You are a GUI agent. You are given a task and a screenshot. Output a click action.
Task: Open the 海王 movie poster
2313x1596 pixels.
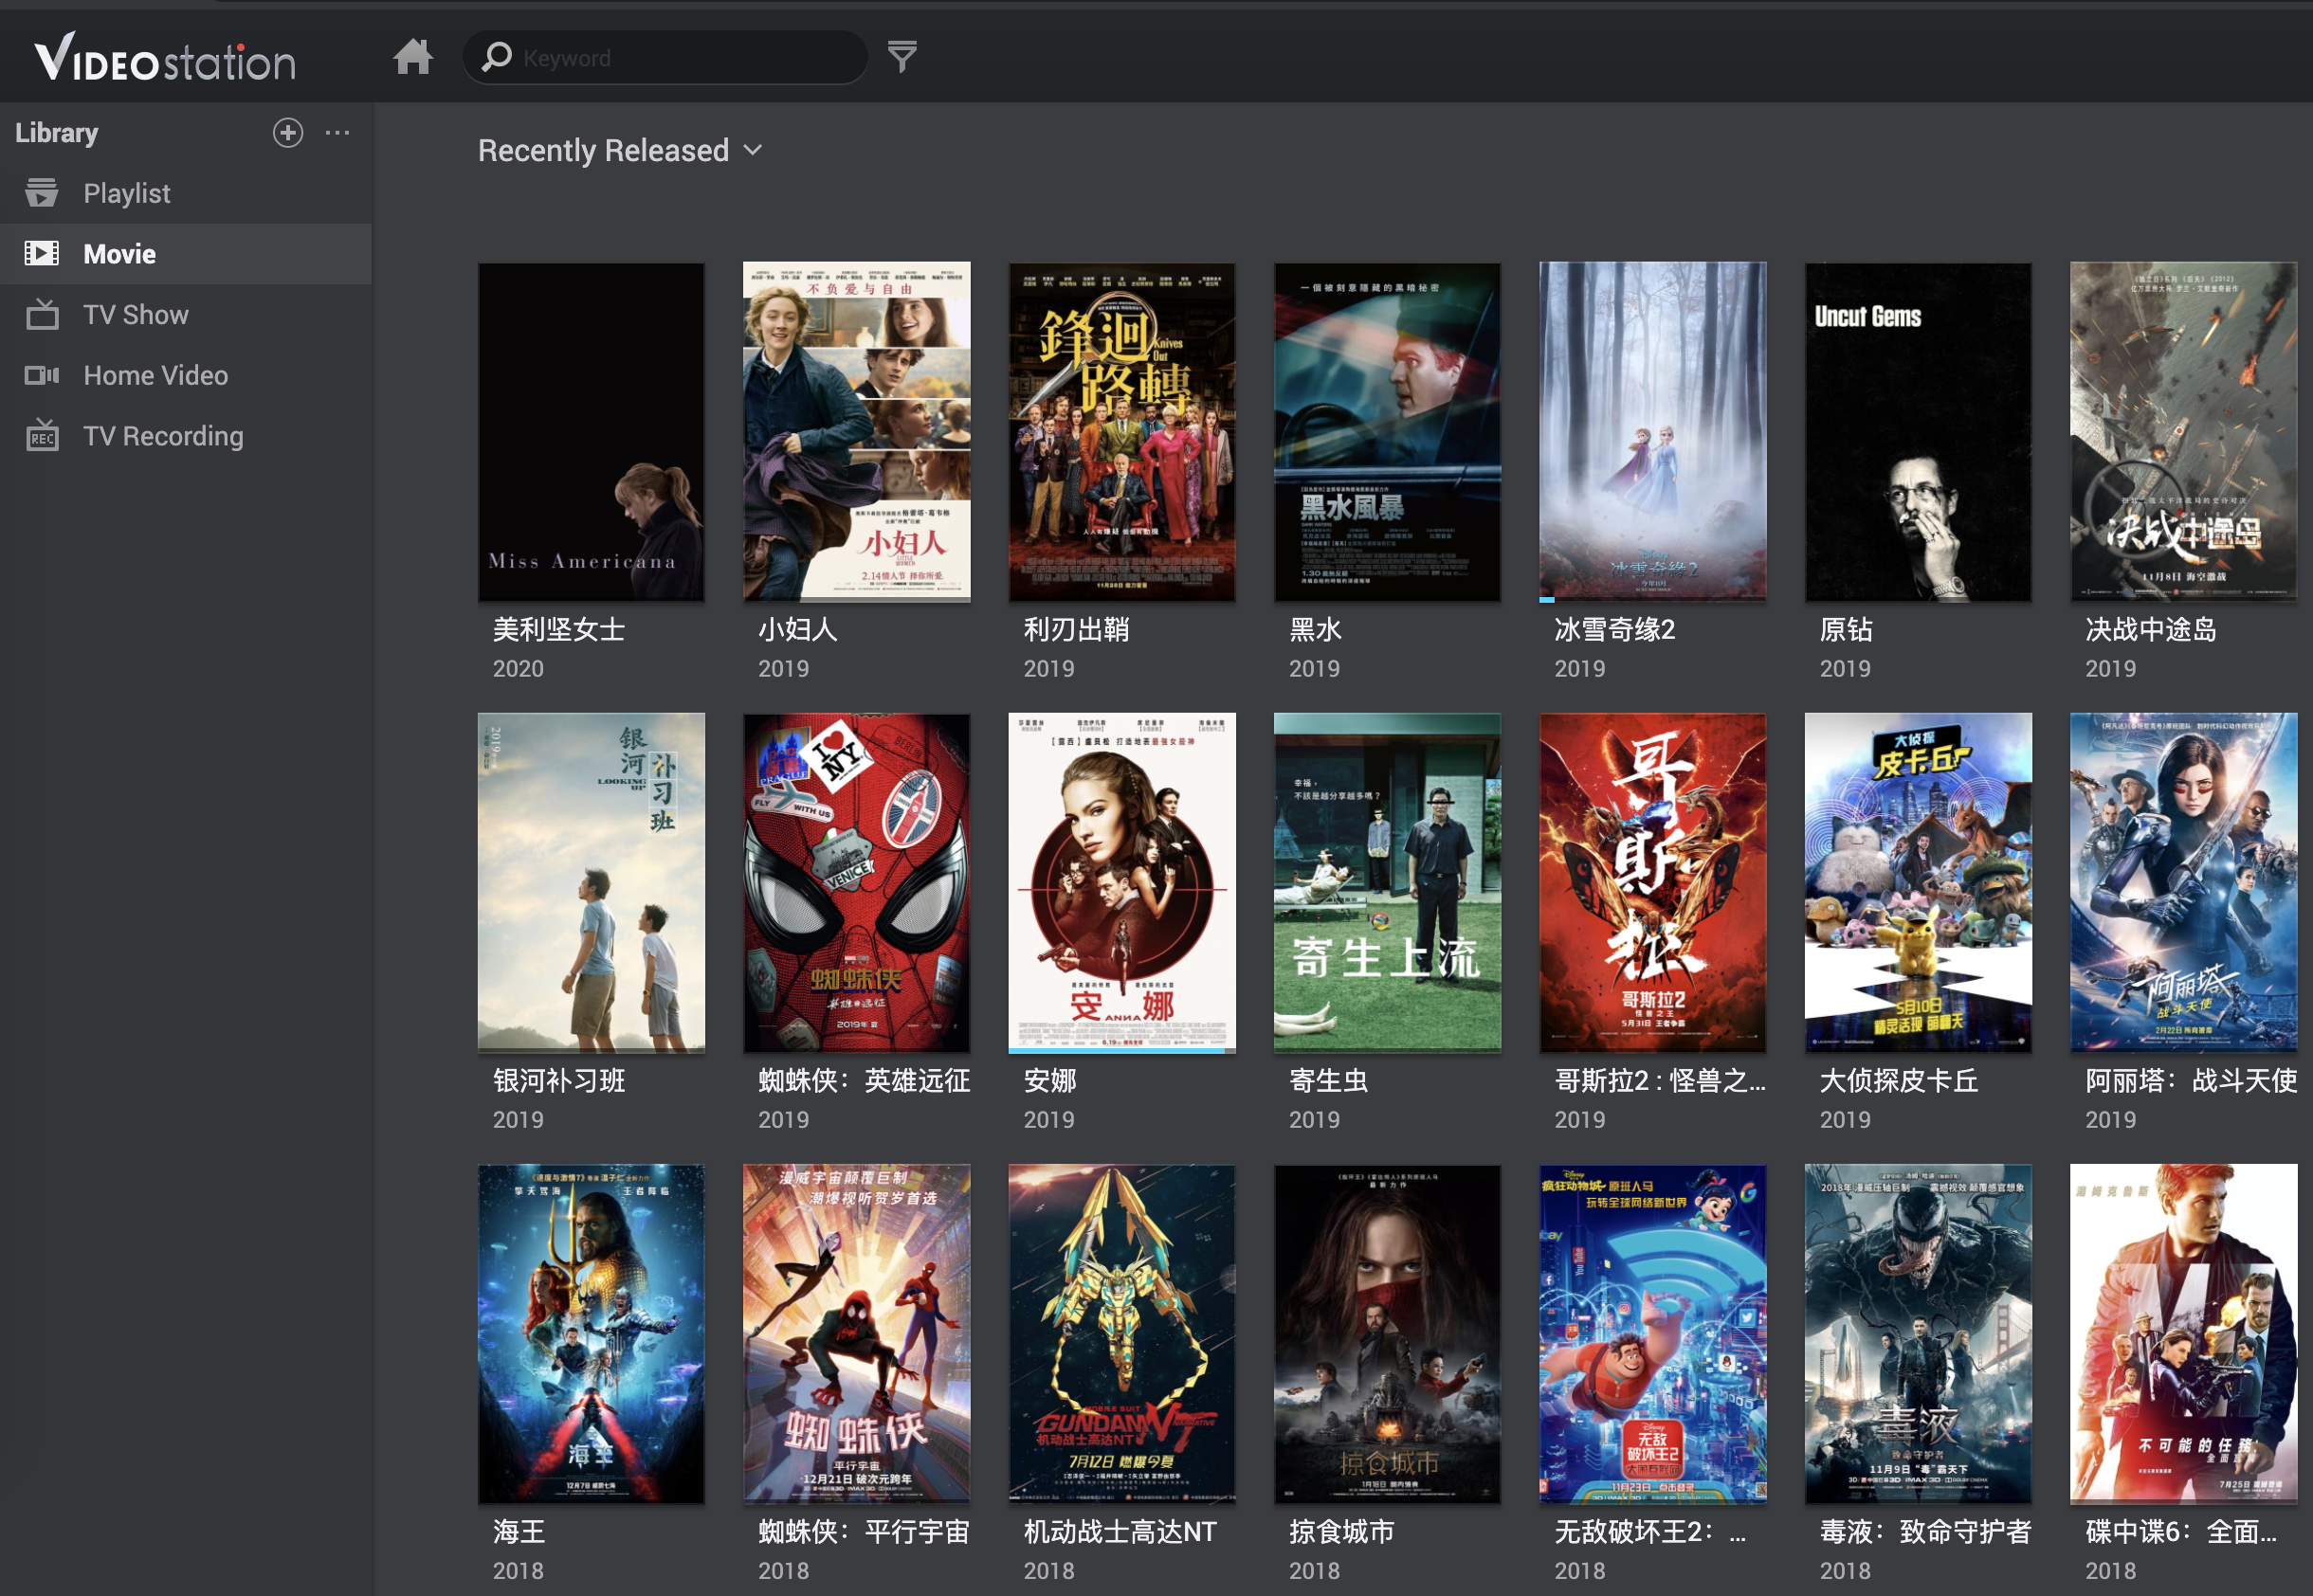591,1334
